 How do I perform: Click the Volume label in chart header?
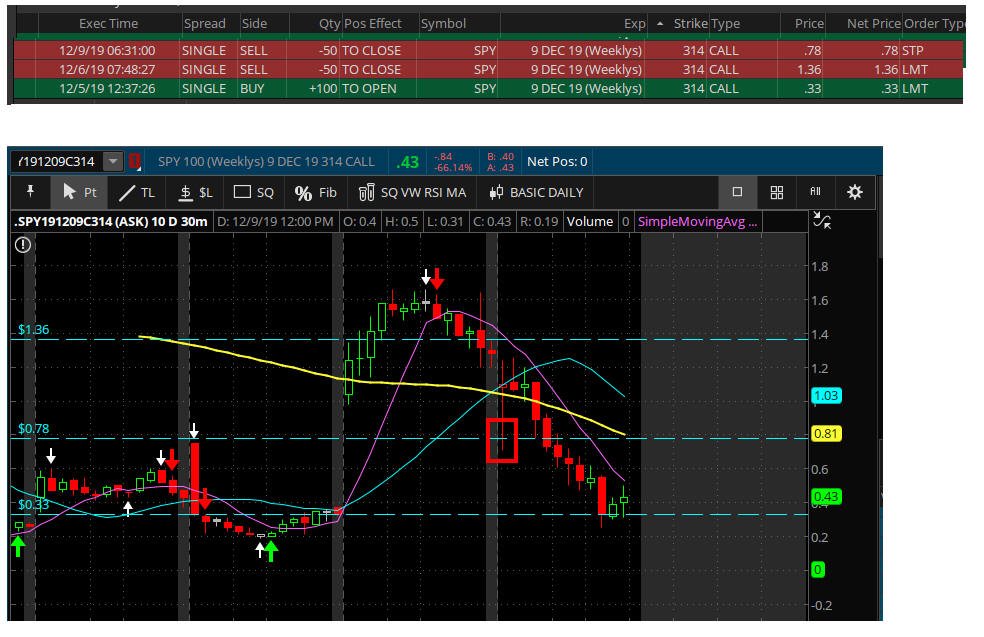pyautogui.click(x=589, y=222)
